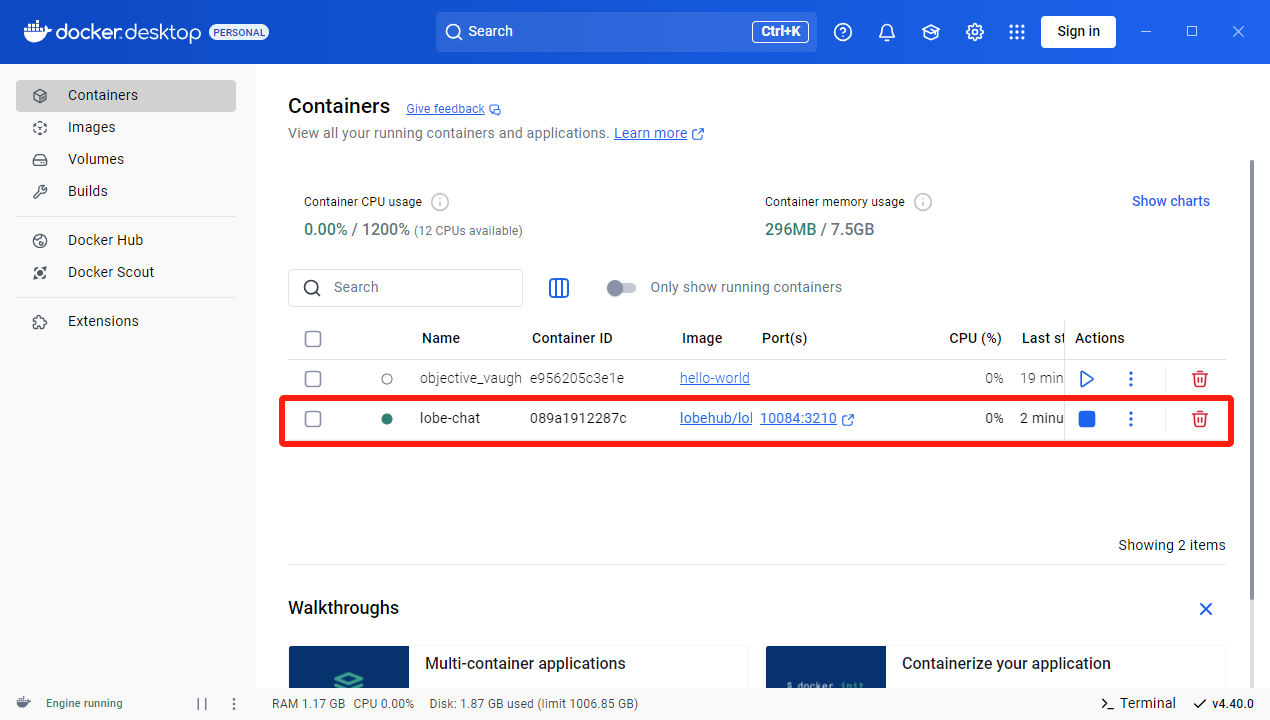Image resolution: width=1270 pixels, height=720 pixels.
Task: Go to Images in the sidebar
Action: pos(126,128)
